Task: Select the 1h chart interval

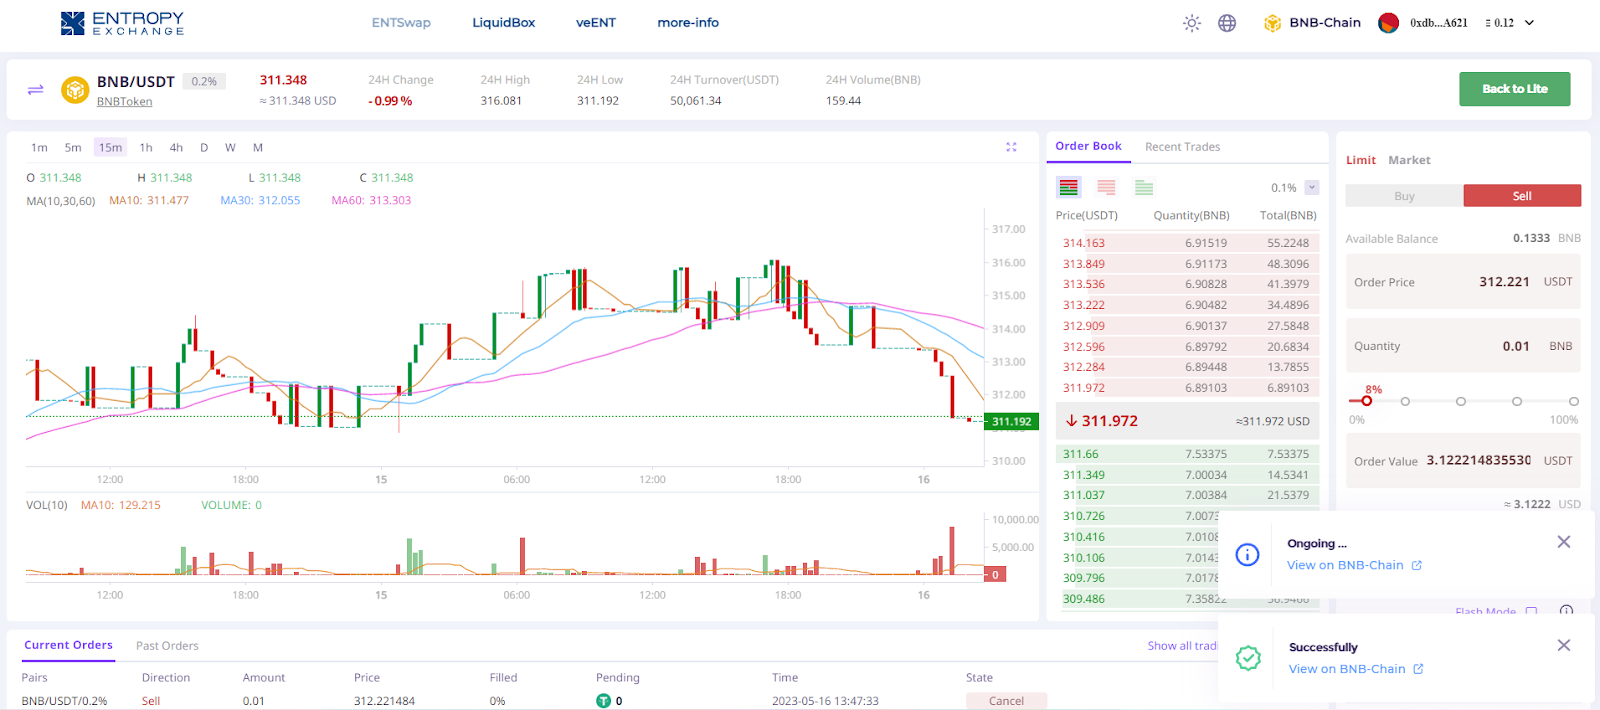Action: click(146, 148)
